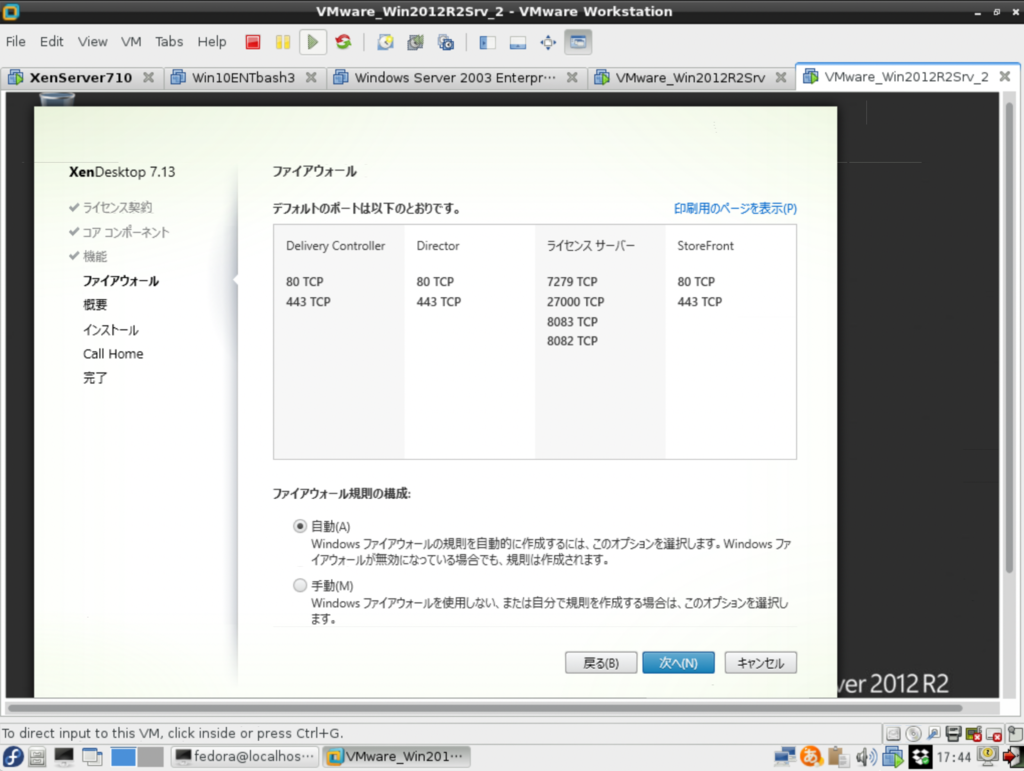Click the StoreFront column header
The height and width of the screenshot is (771, 1024).
[705, 246]
